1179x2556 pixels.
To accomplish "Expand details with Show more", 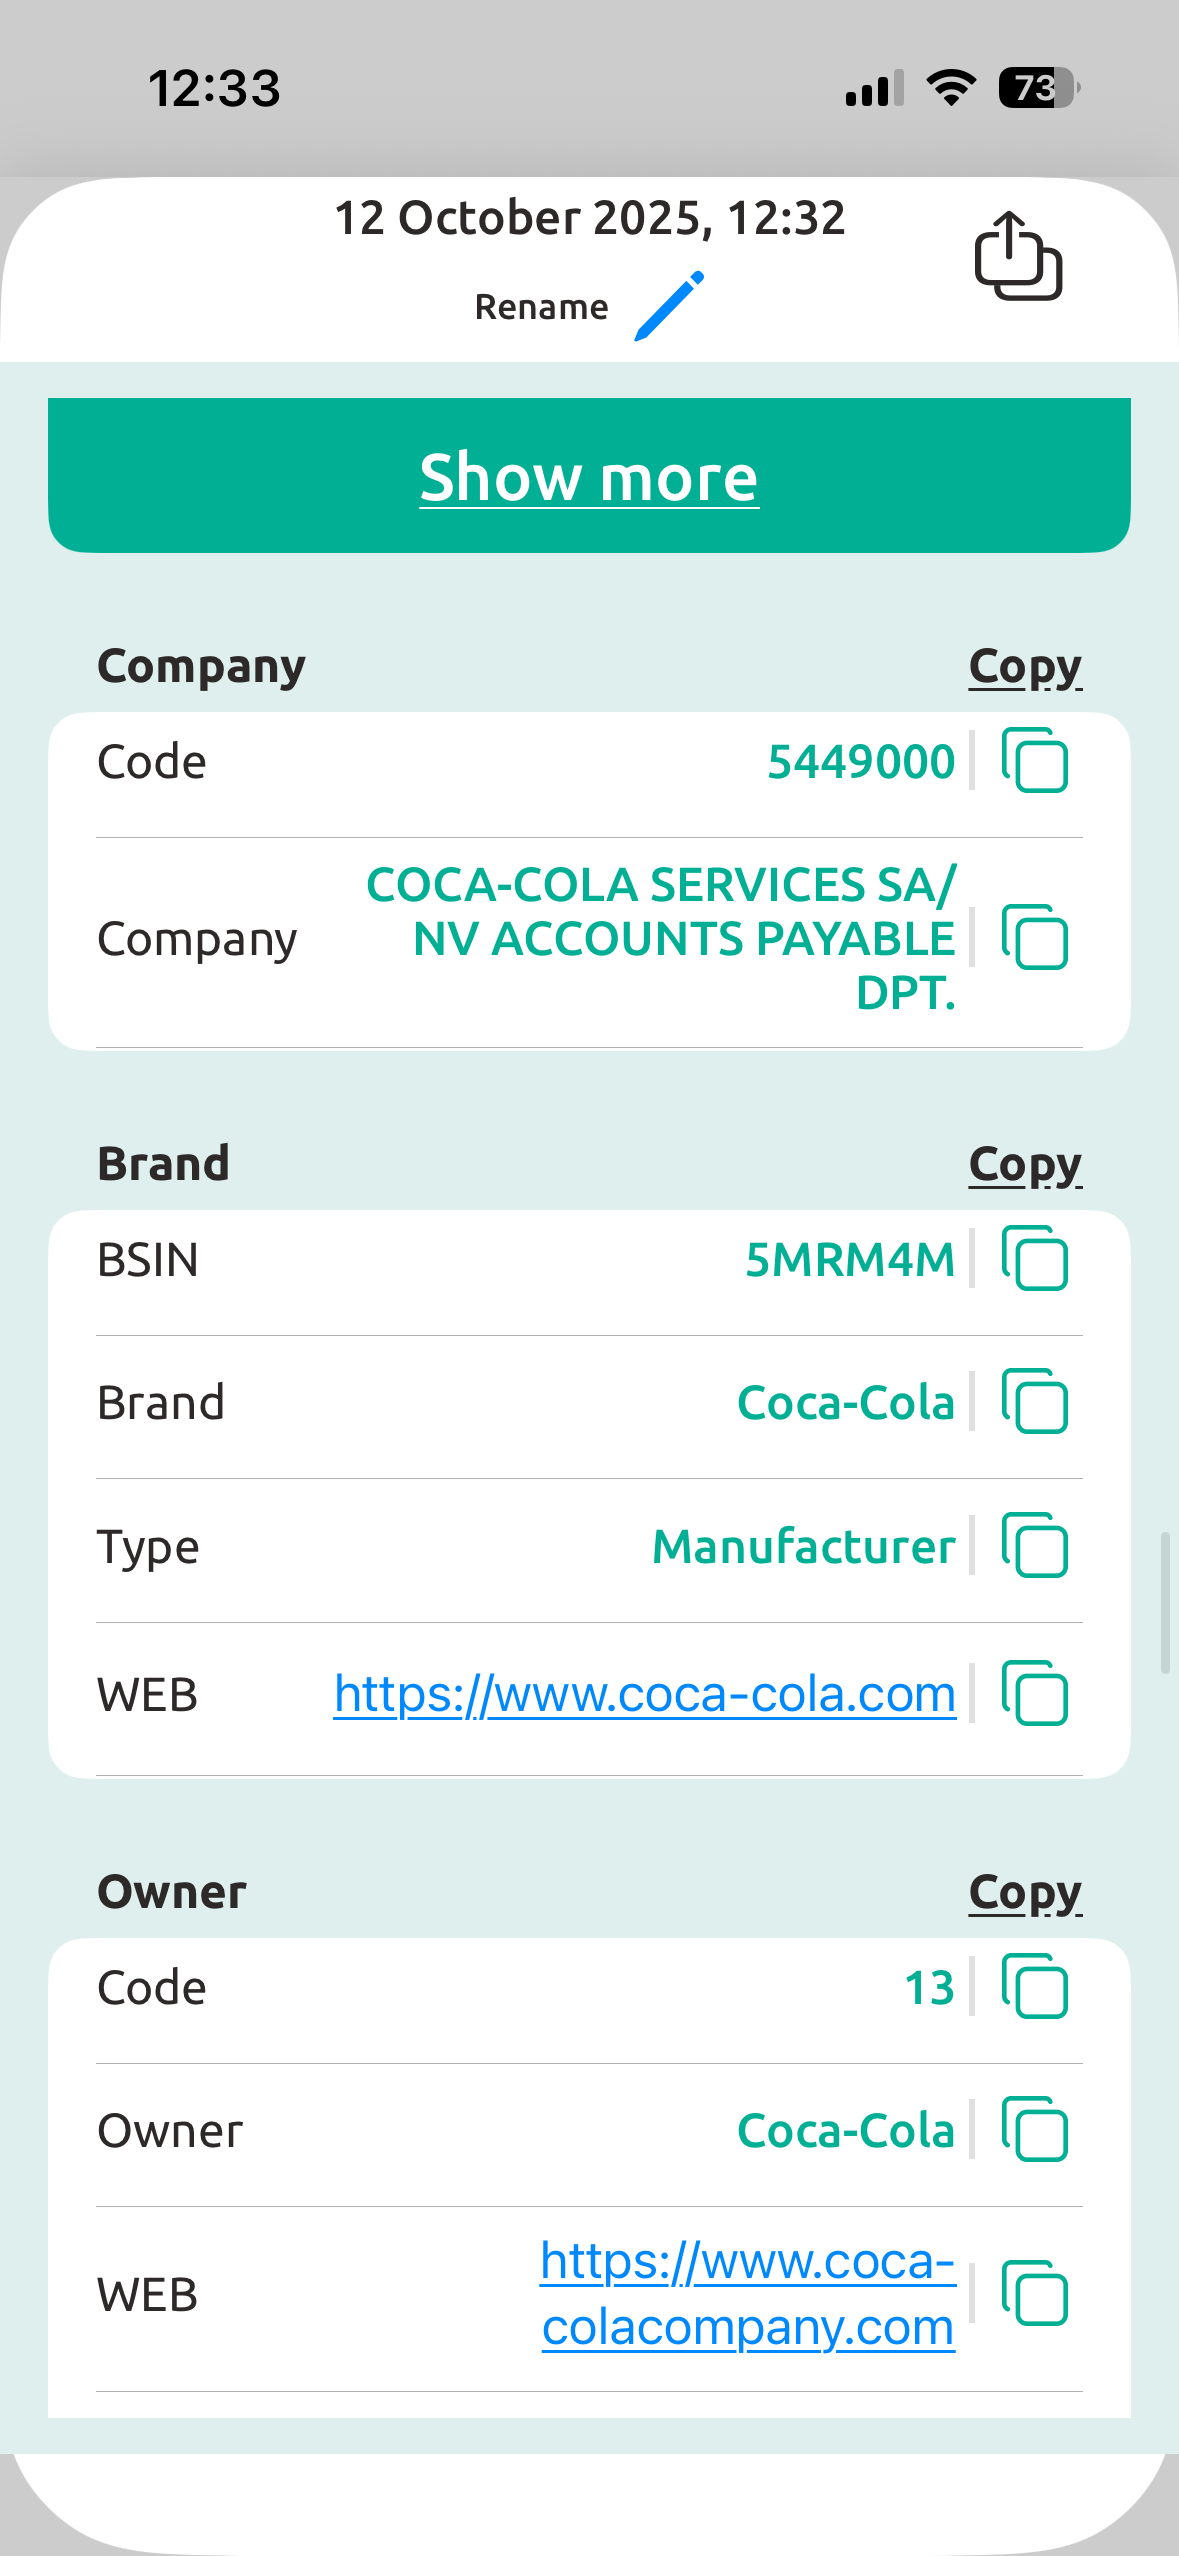I will pos(589,475).
